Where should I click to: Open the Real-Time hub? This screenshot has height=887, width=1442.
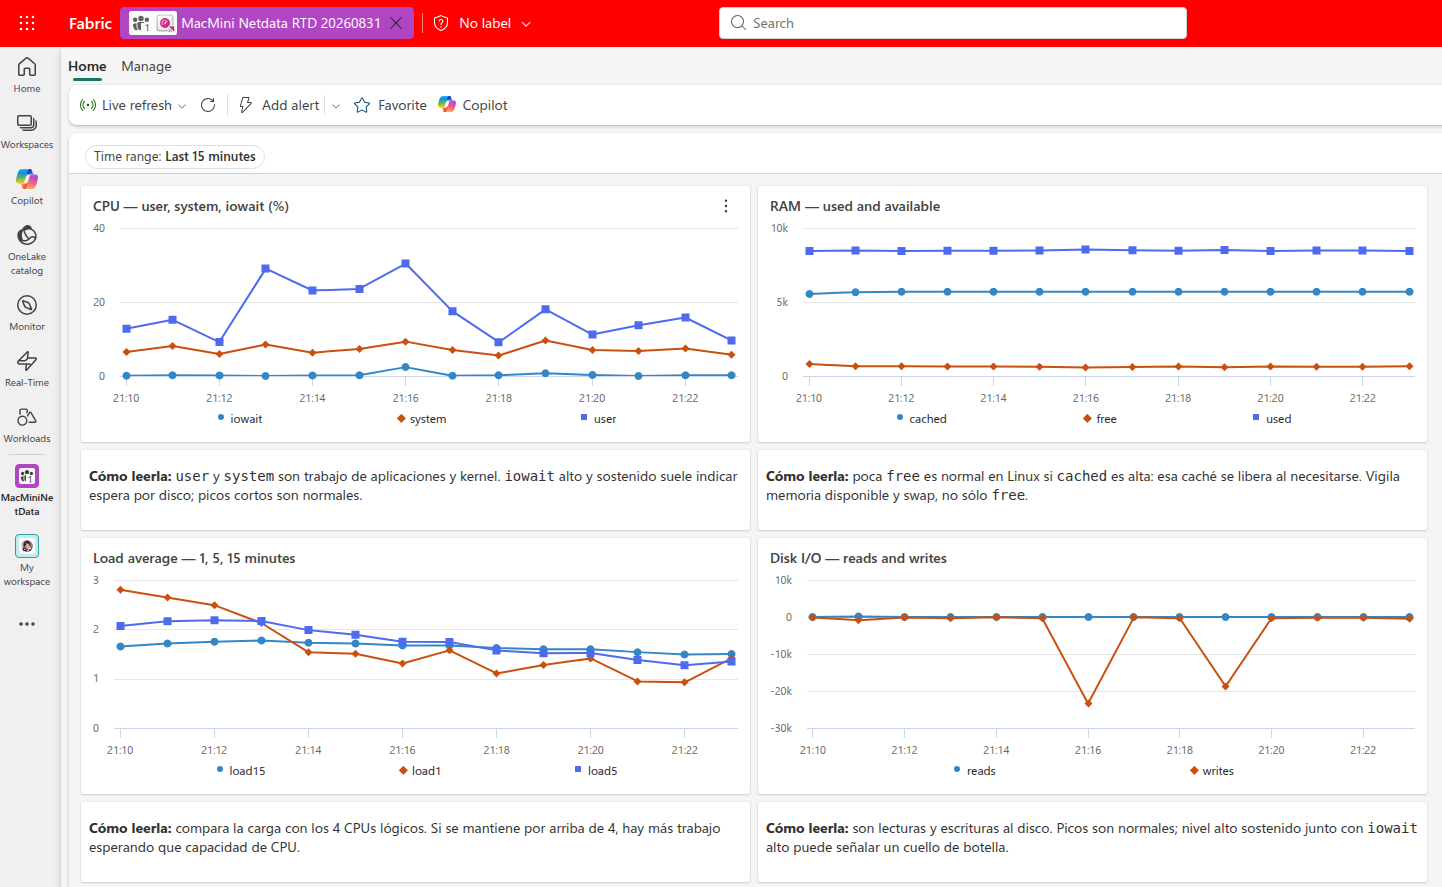[x=27, y=369]
